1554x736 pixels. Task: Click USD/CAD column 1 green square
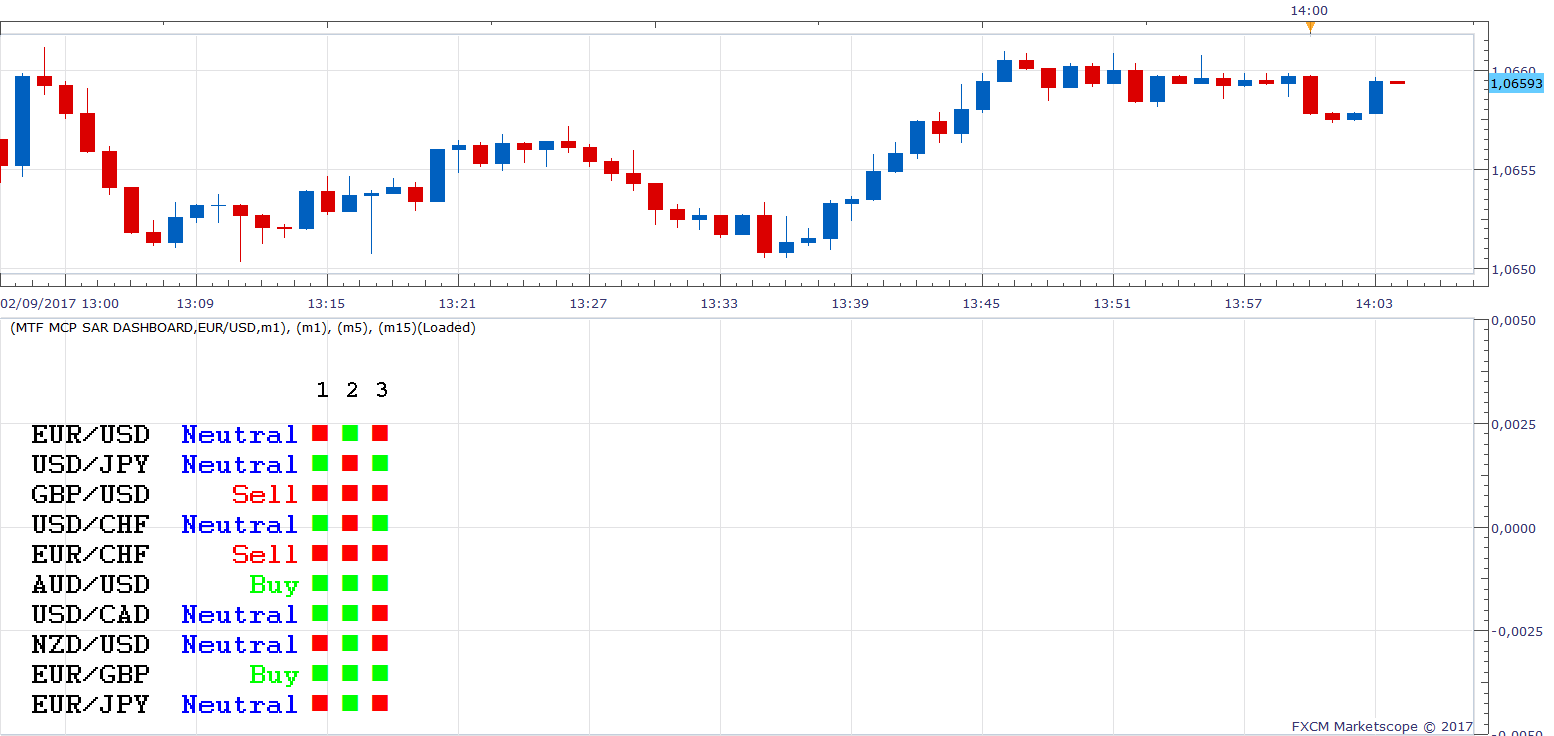tap(320, 613)
